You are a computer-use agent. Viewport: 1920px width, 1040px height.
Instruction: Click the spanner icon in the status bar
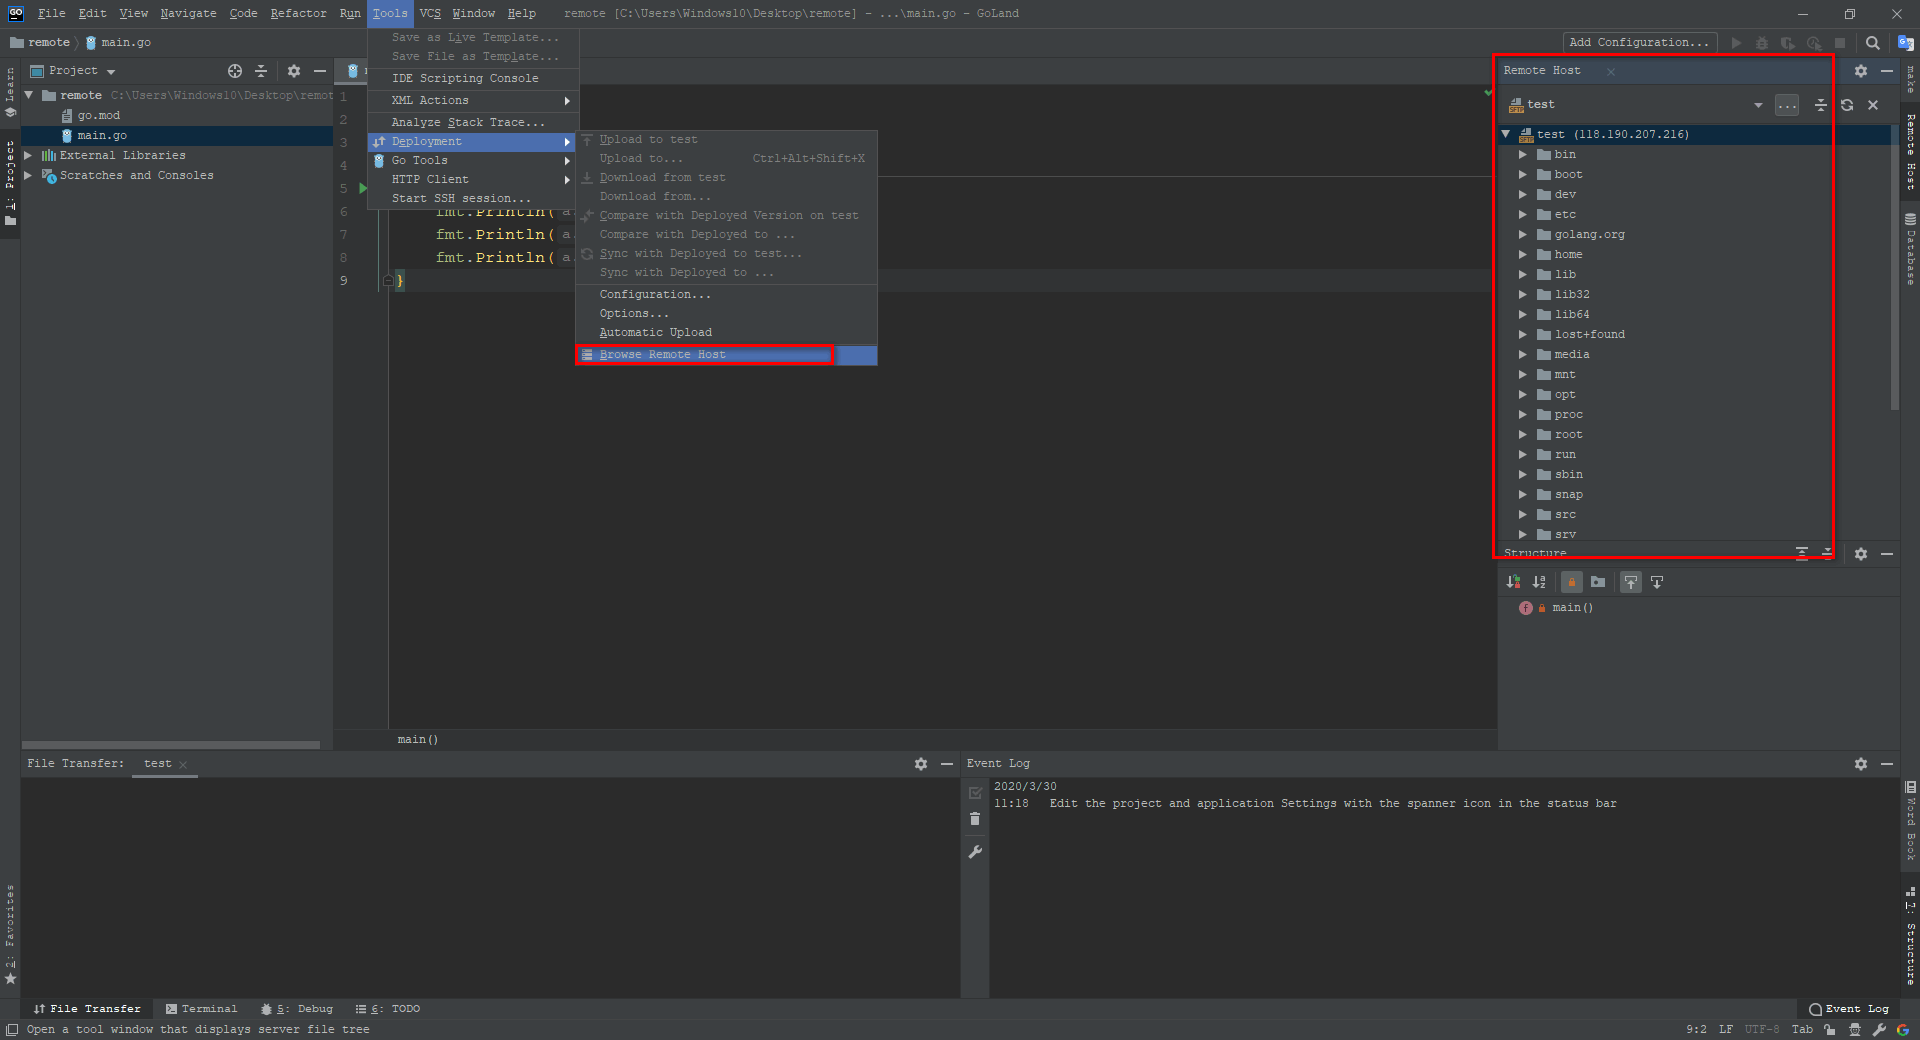tap(1879, 1030)
